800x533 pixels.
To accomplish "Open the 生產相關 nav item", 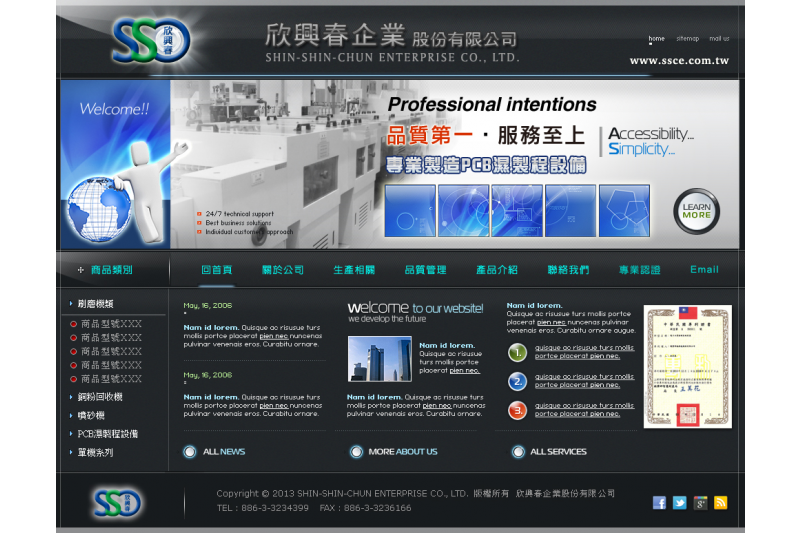I will [x=354, y=270].
